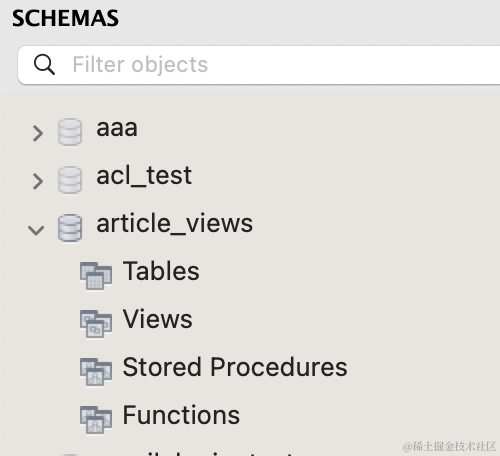Click the Views folder icon

[96, 324]
